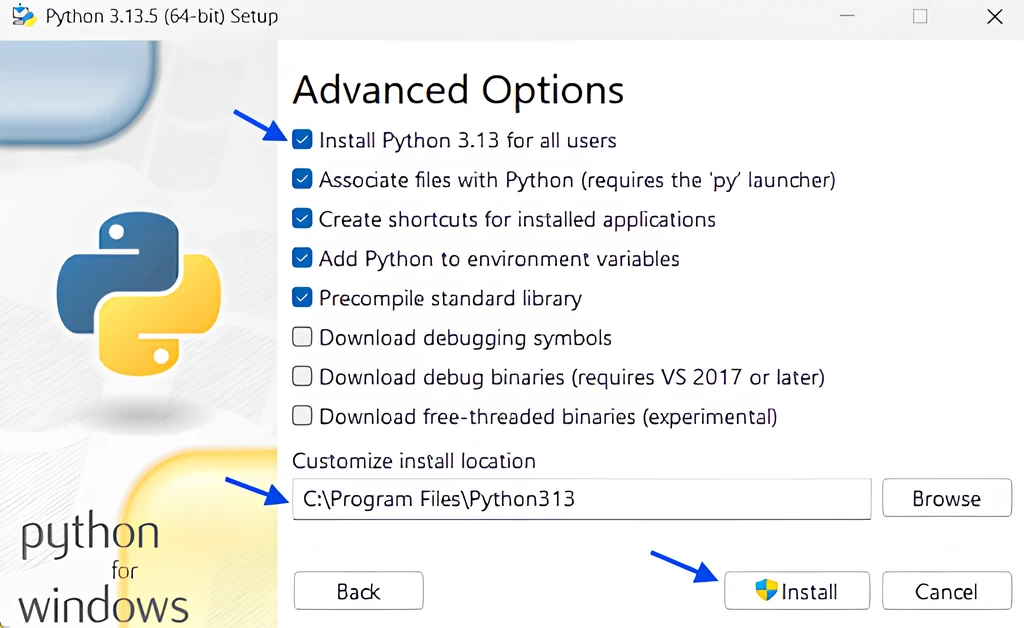Check Download debug binaries option

[302, 377]
